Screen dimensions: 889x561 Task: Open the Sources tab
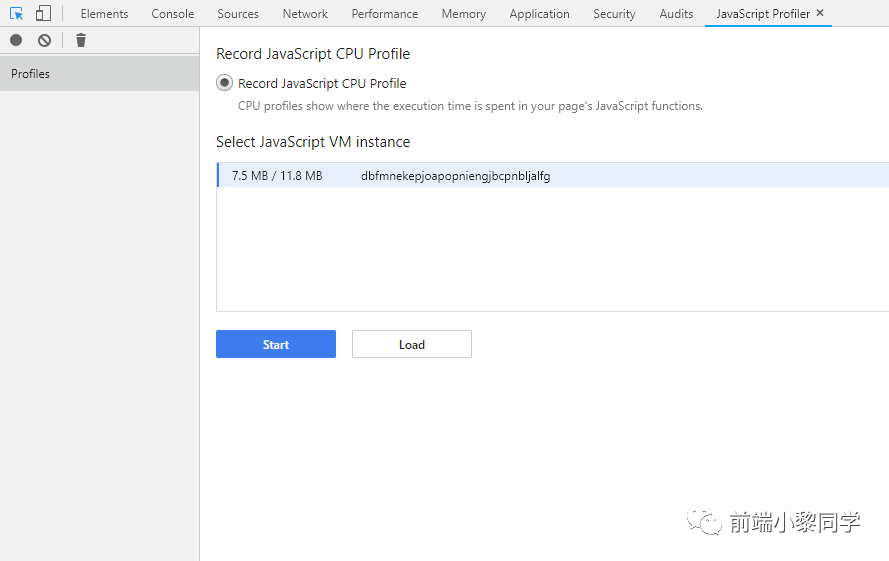point(238,14)
